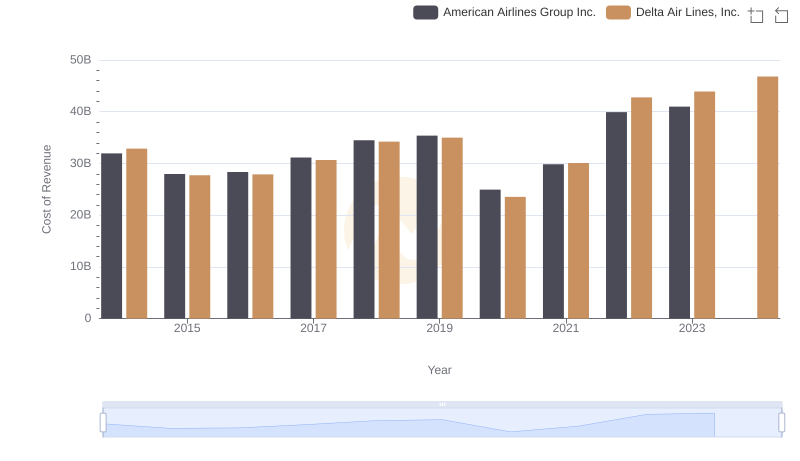Click the American Airlines bar for 2015
Screen dimensions: 800x461
(x=174, y=246)
